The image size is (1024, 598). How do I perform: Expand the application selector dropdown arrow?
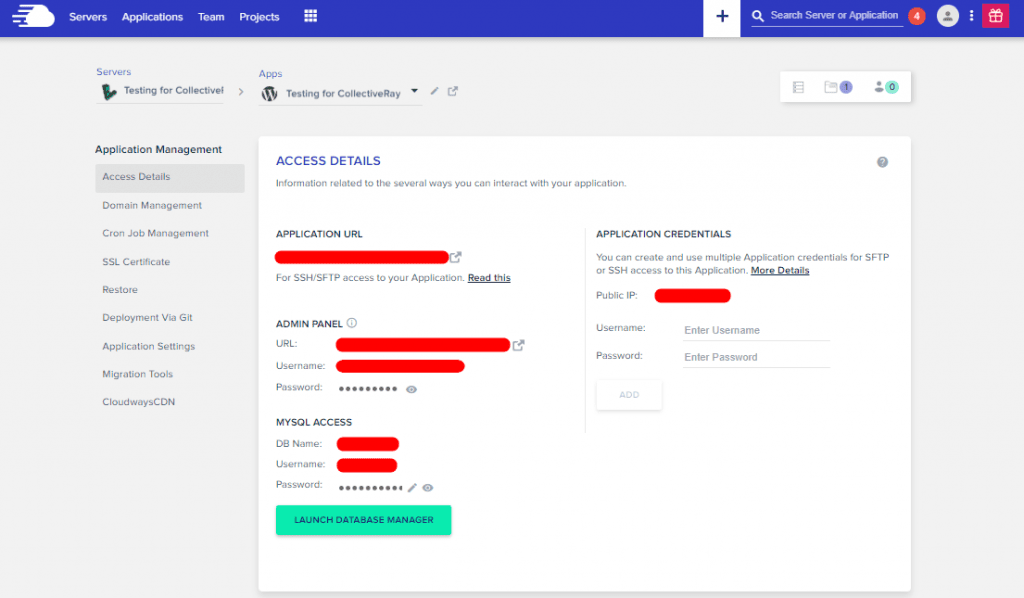414,91
